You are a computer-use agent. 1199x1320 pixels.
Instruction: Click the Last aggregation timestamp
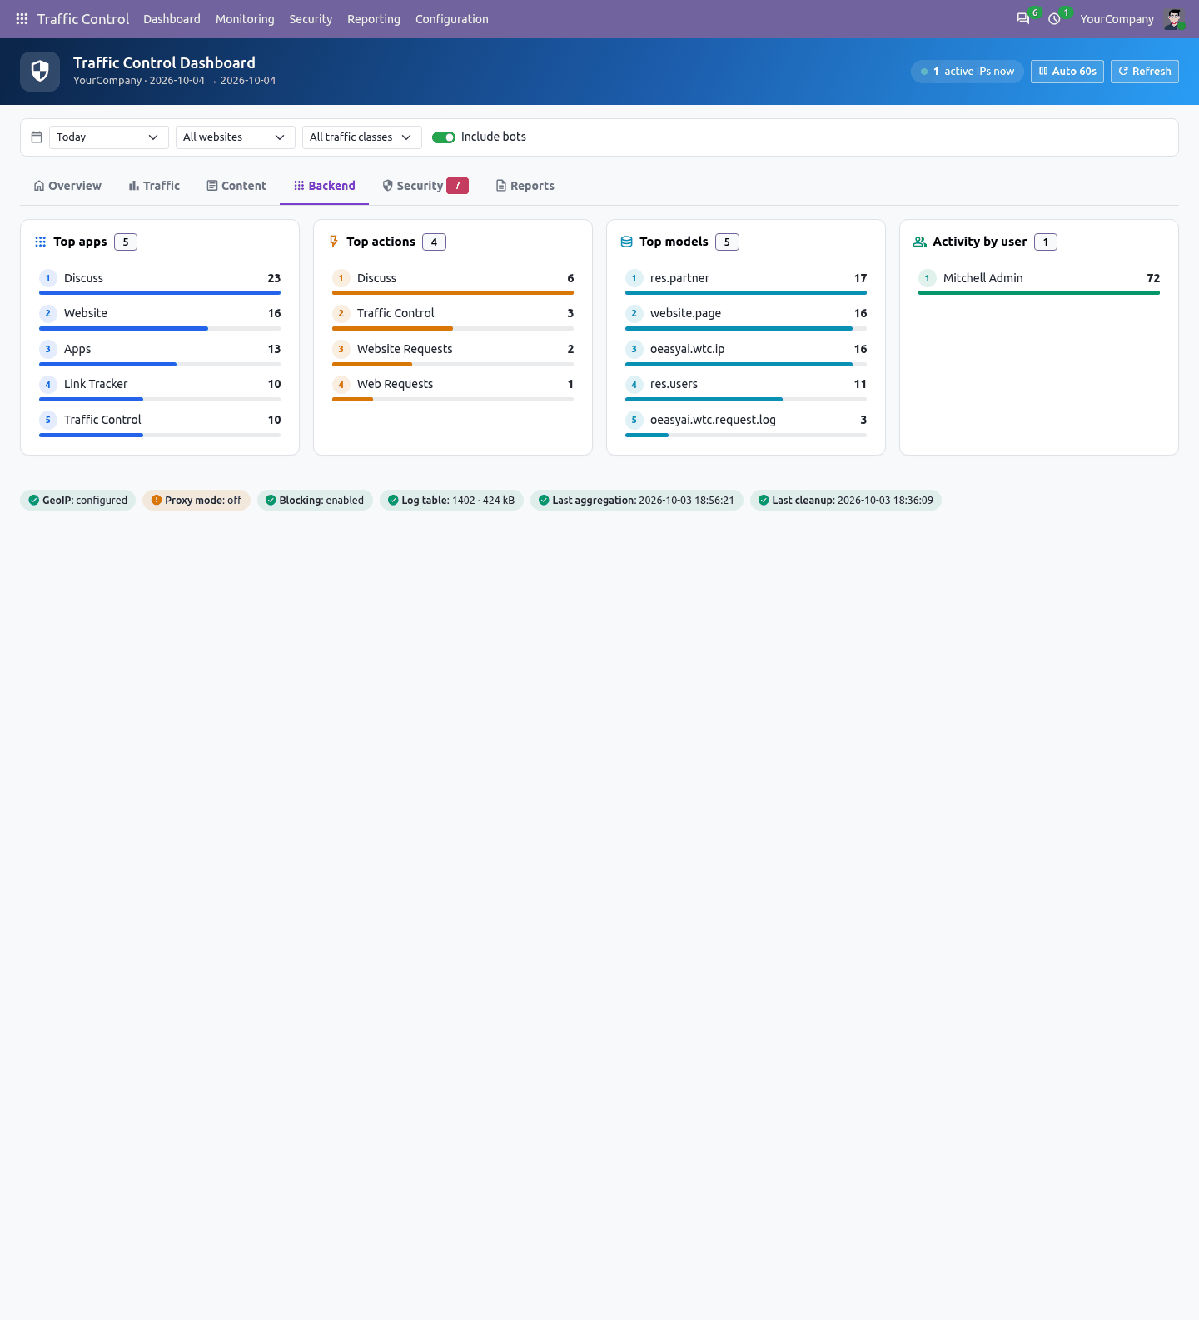(x=686, y=500)
